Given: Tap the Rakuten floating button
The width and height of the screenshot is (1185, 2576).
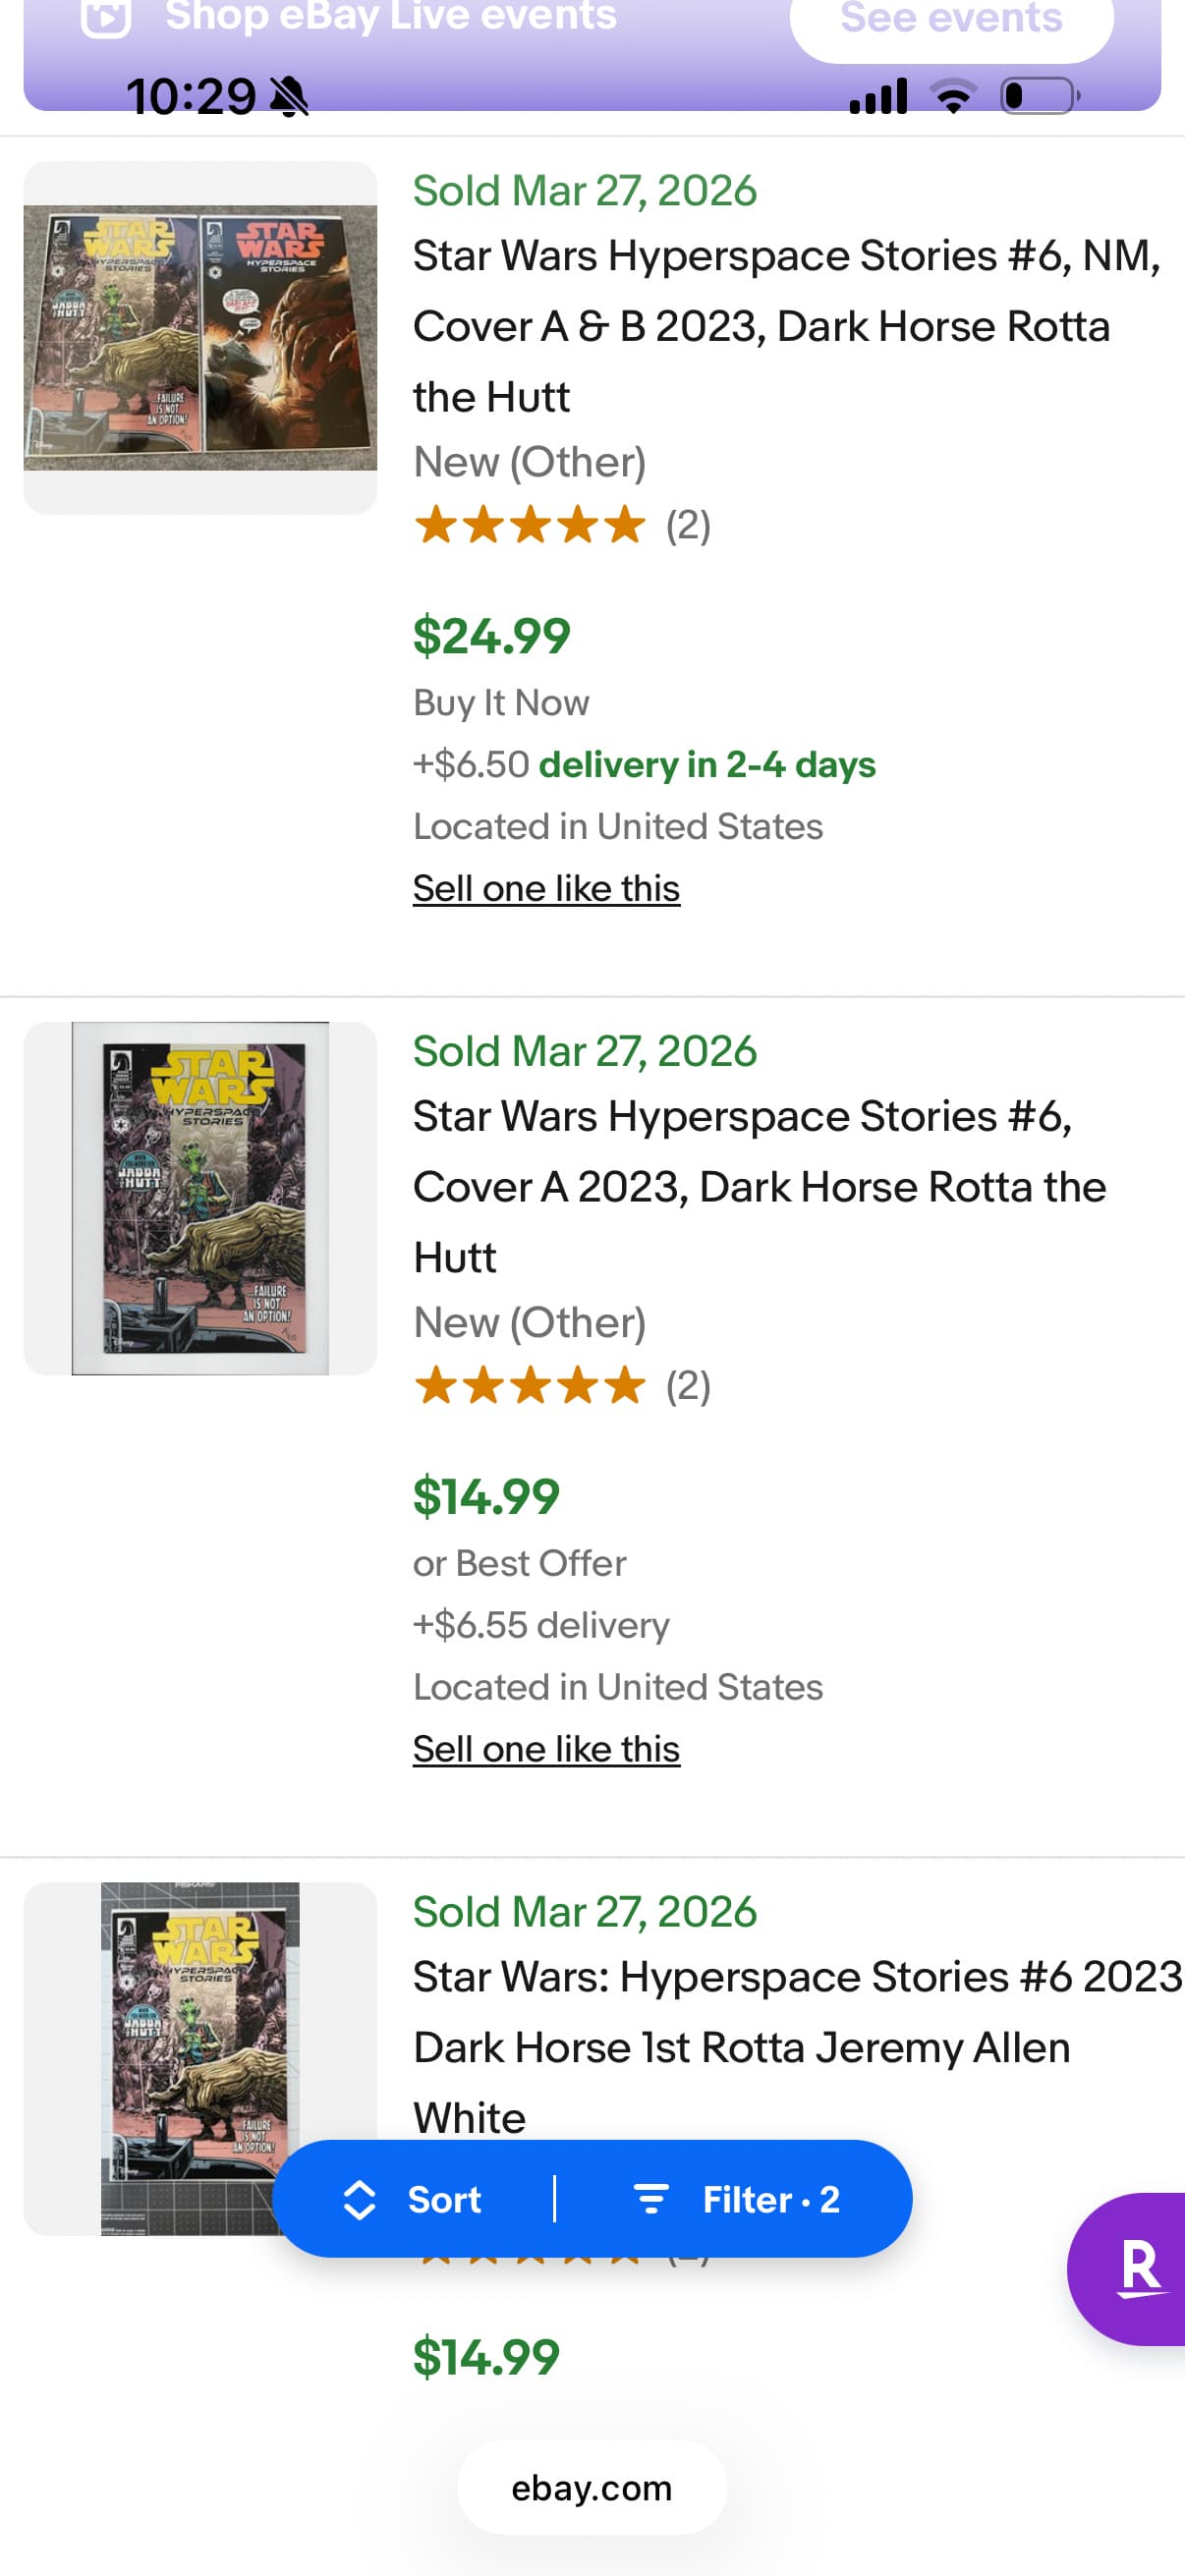Looking at the screenshot, I should click(1135, 2268).
